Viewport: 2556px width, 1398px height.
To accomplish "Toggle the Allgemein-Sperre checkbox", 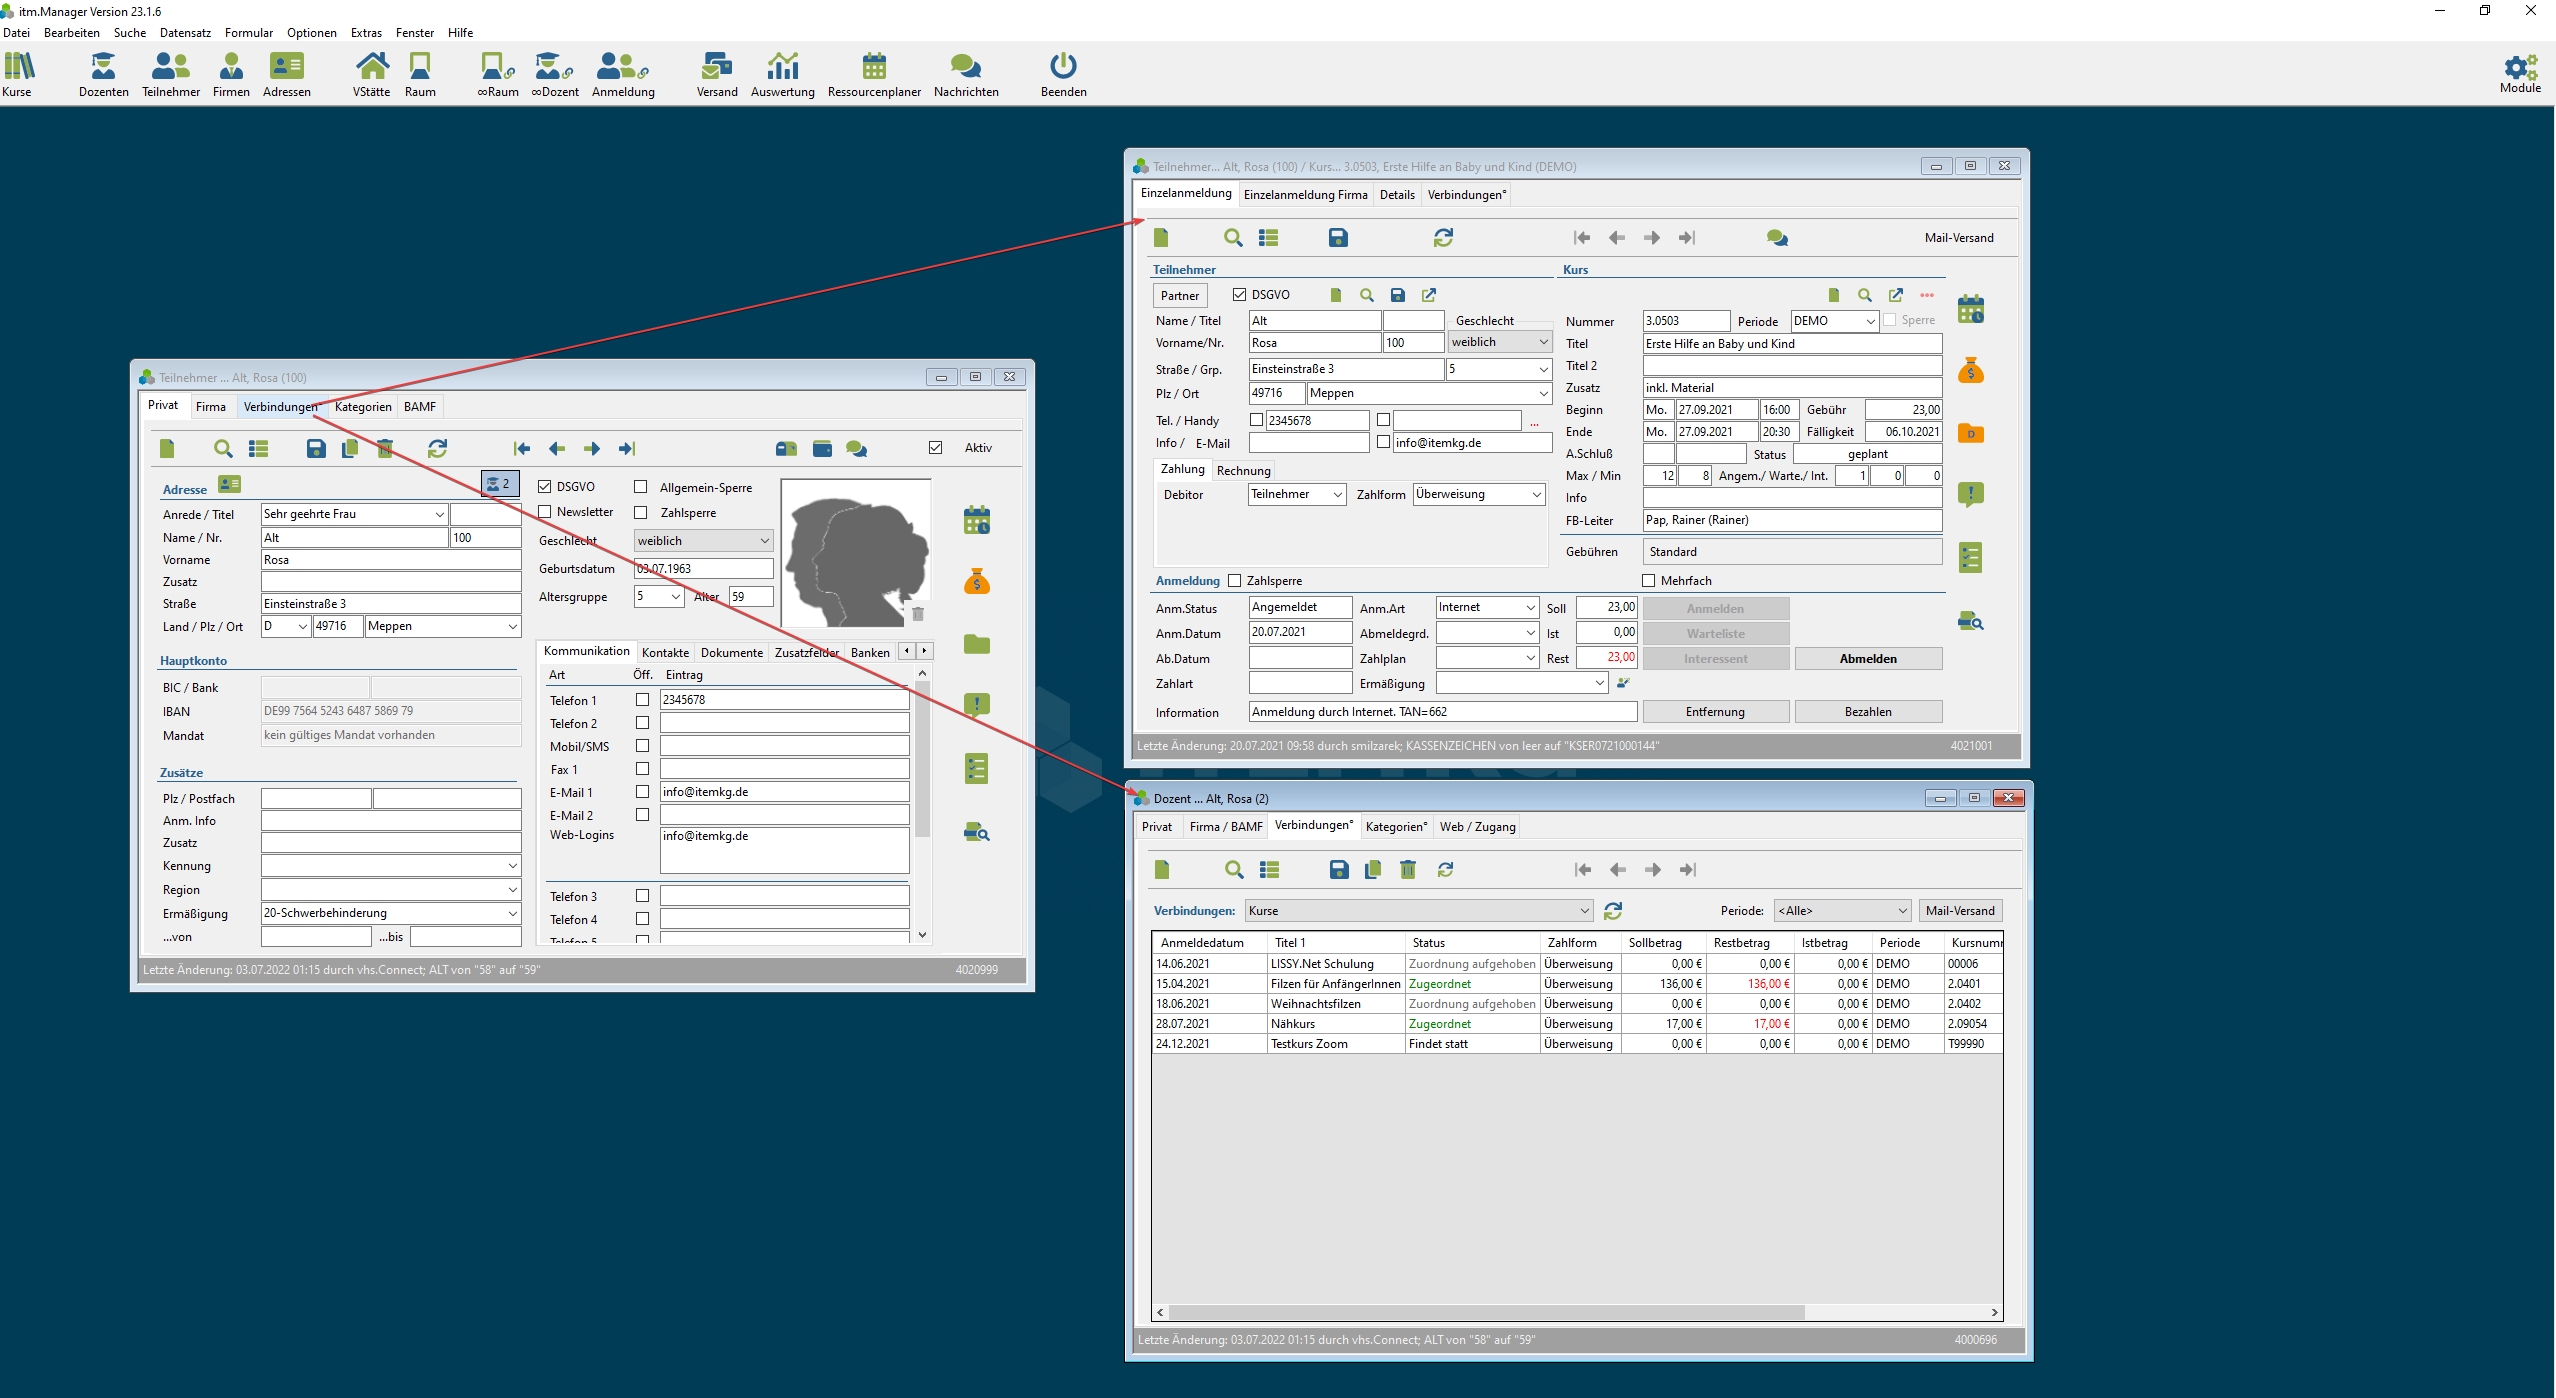I will coord(641,487).
